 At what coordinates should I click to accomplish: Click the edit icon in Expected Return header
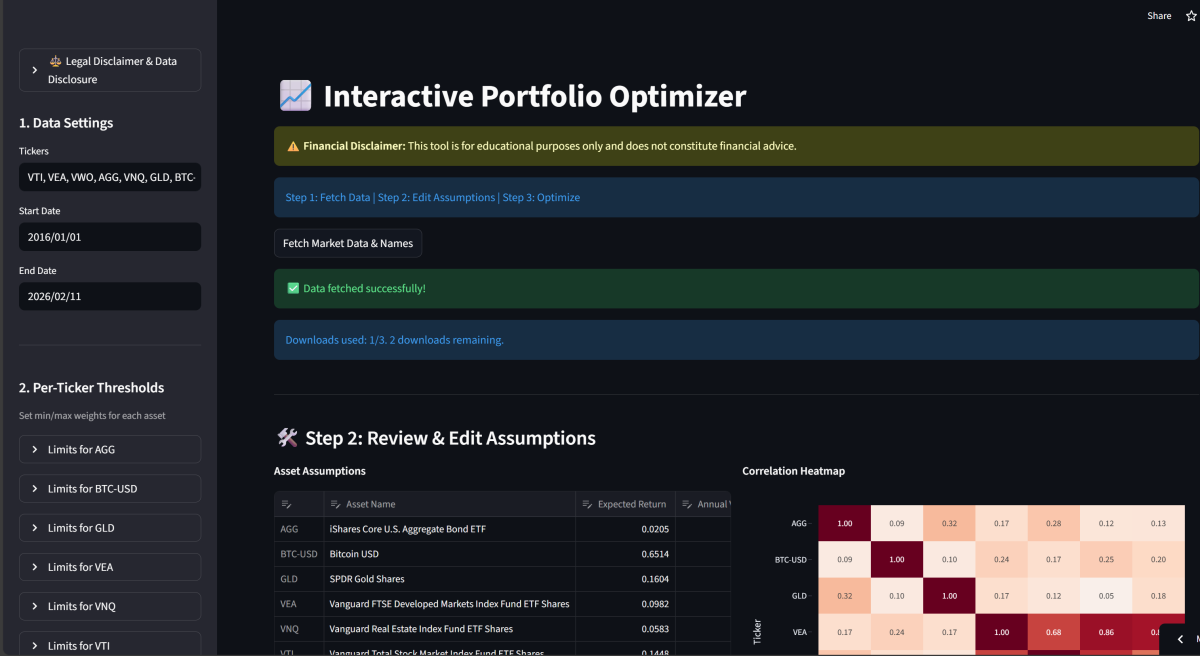(588, 504)
